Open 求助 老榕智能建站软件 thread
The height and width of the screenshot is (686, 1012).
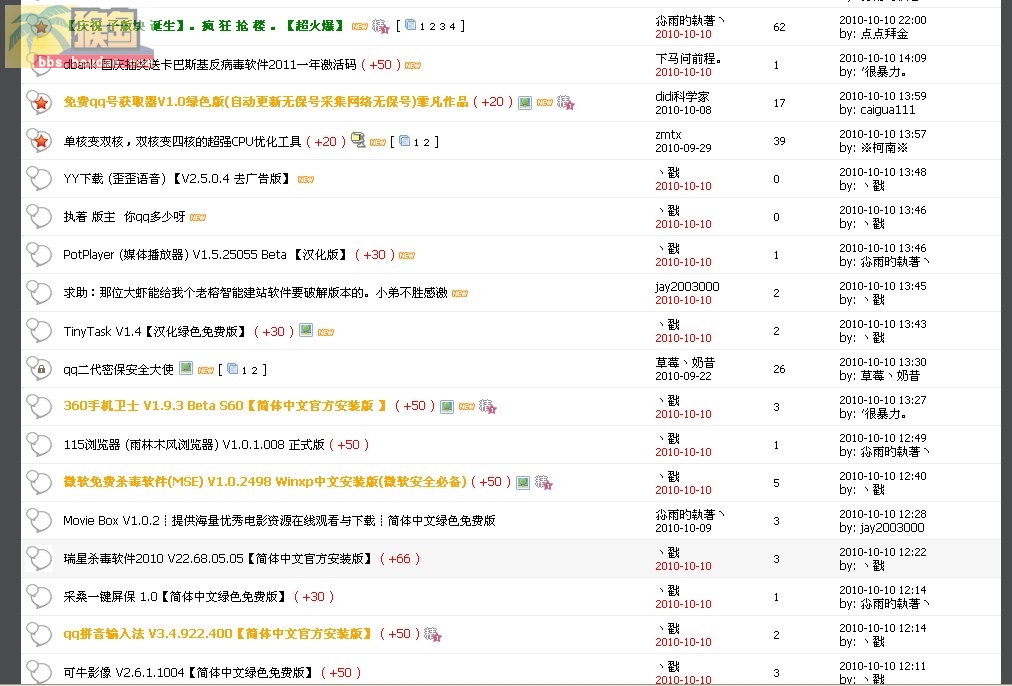click(x=255, y=293)
